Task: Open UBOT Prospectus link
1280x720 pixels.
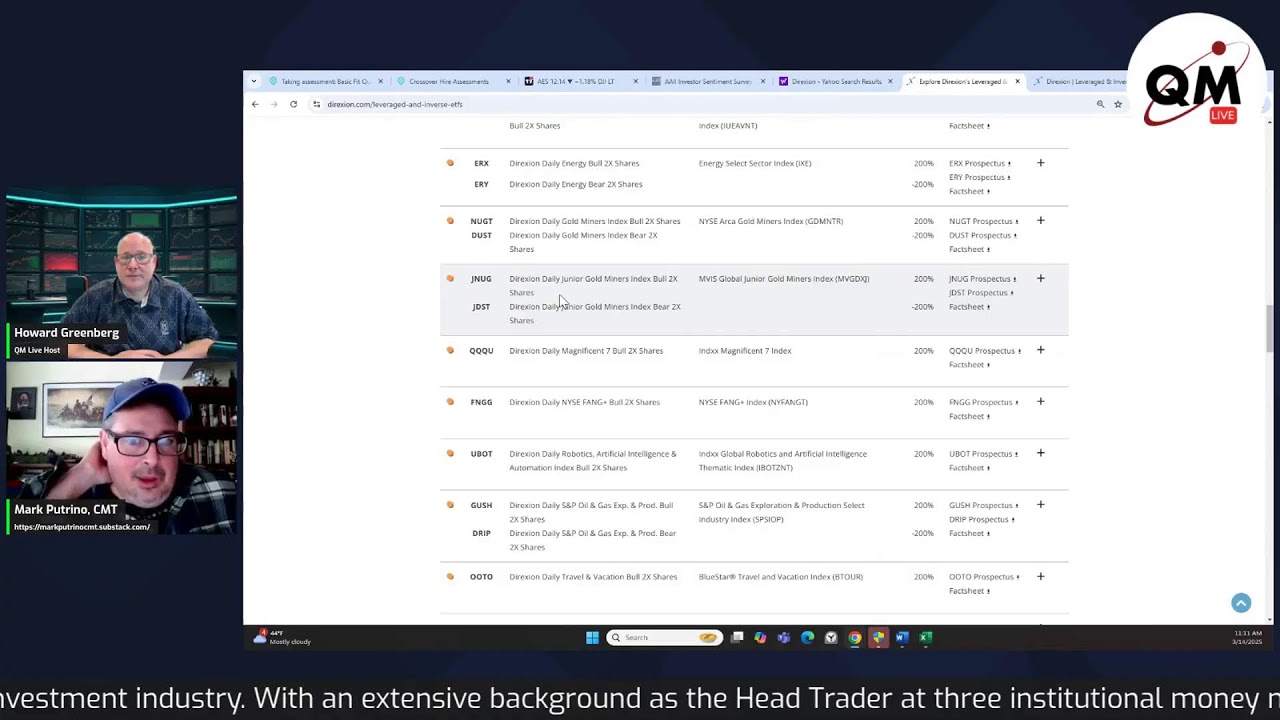Action: (x=983, y=454)
